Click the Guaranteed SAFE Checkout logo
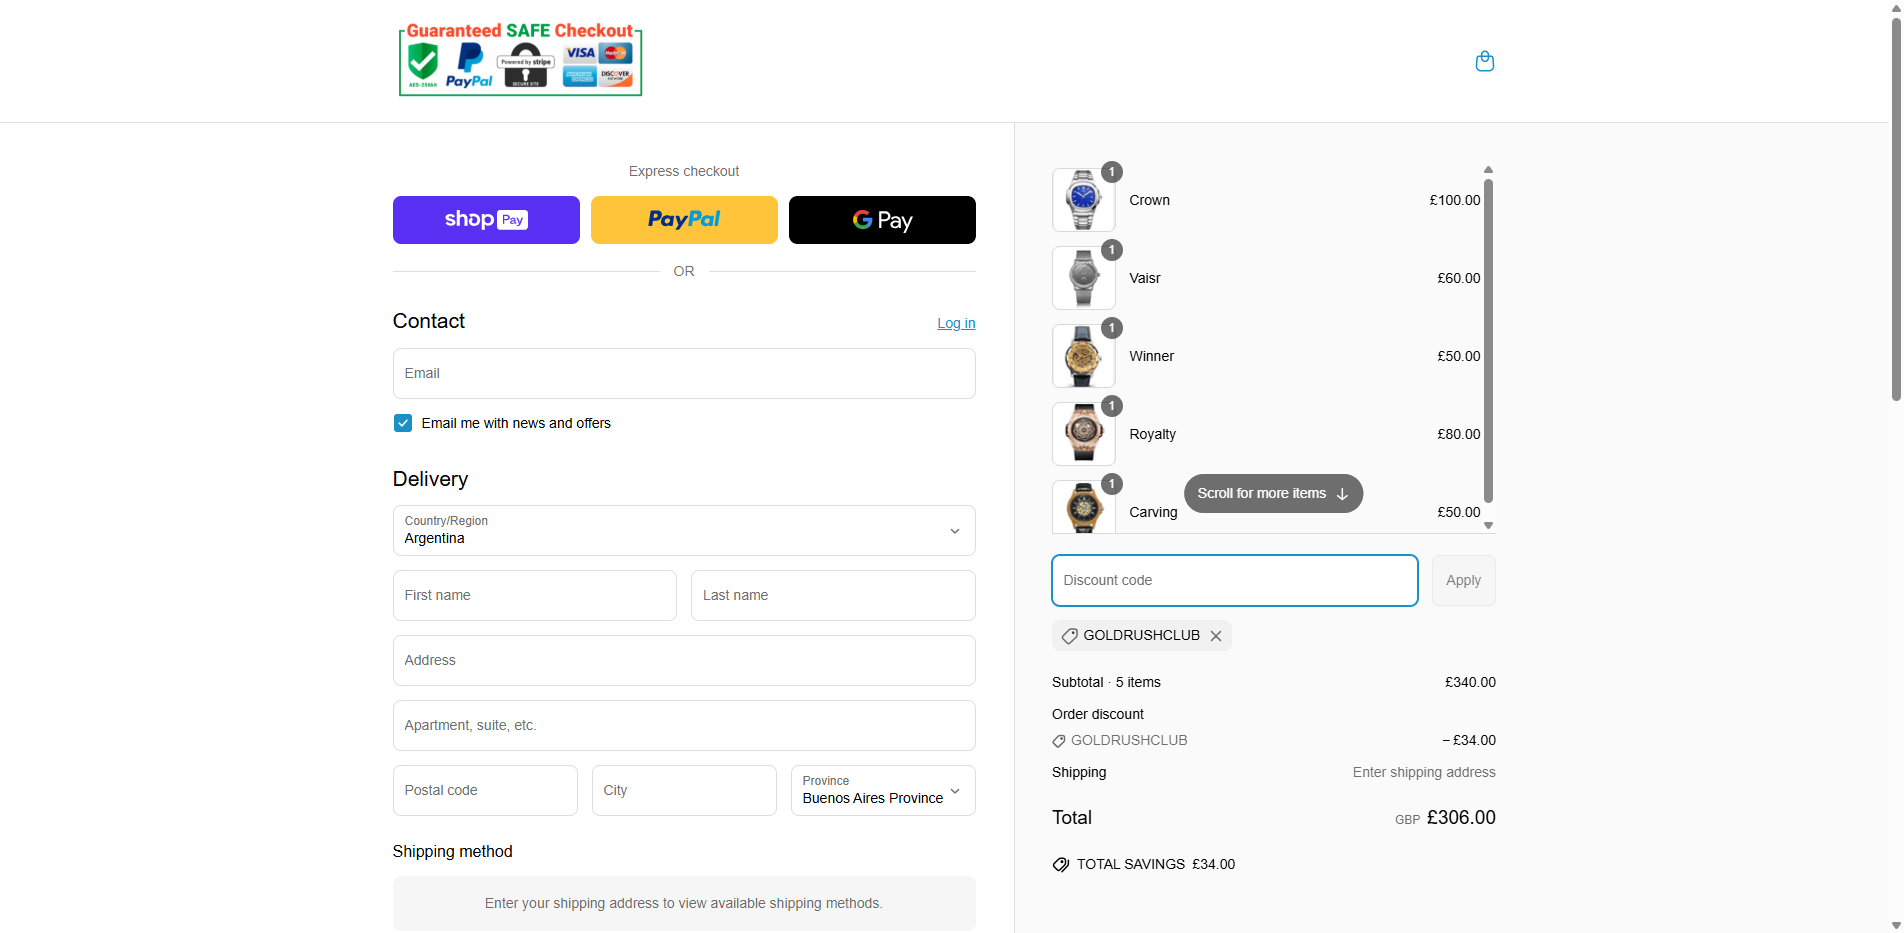The image size is (1904, 933). pos(520,60)
